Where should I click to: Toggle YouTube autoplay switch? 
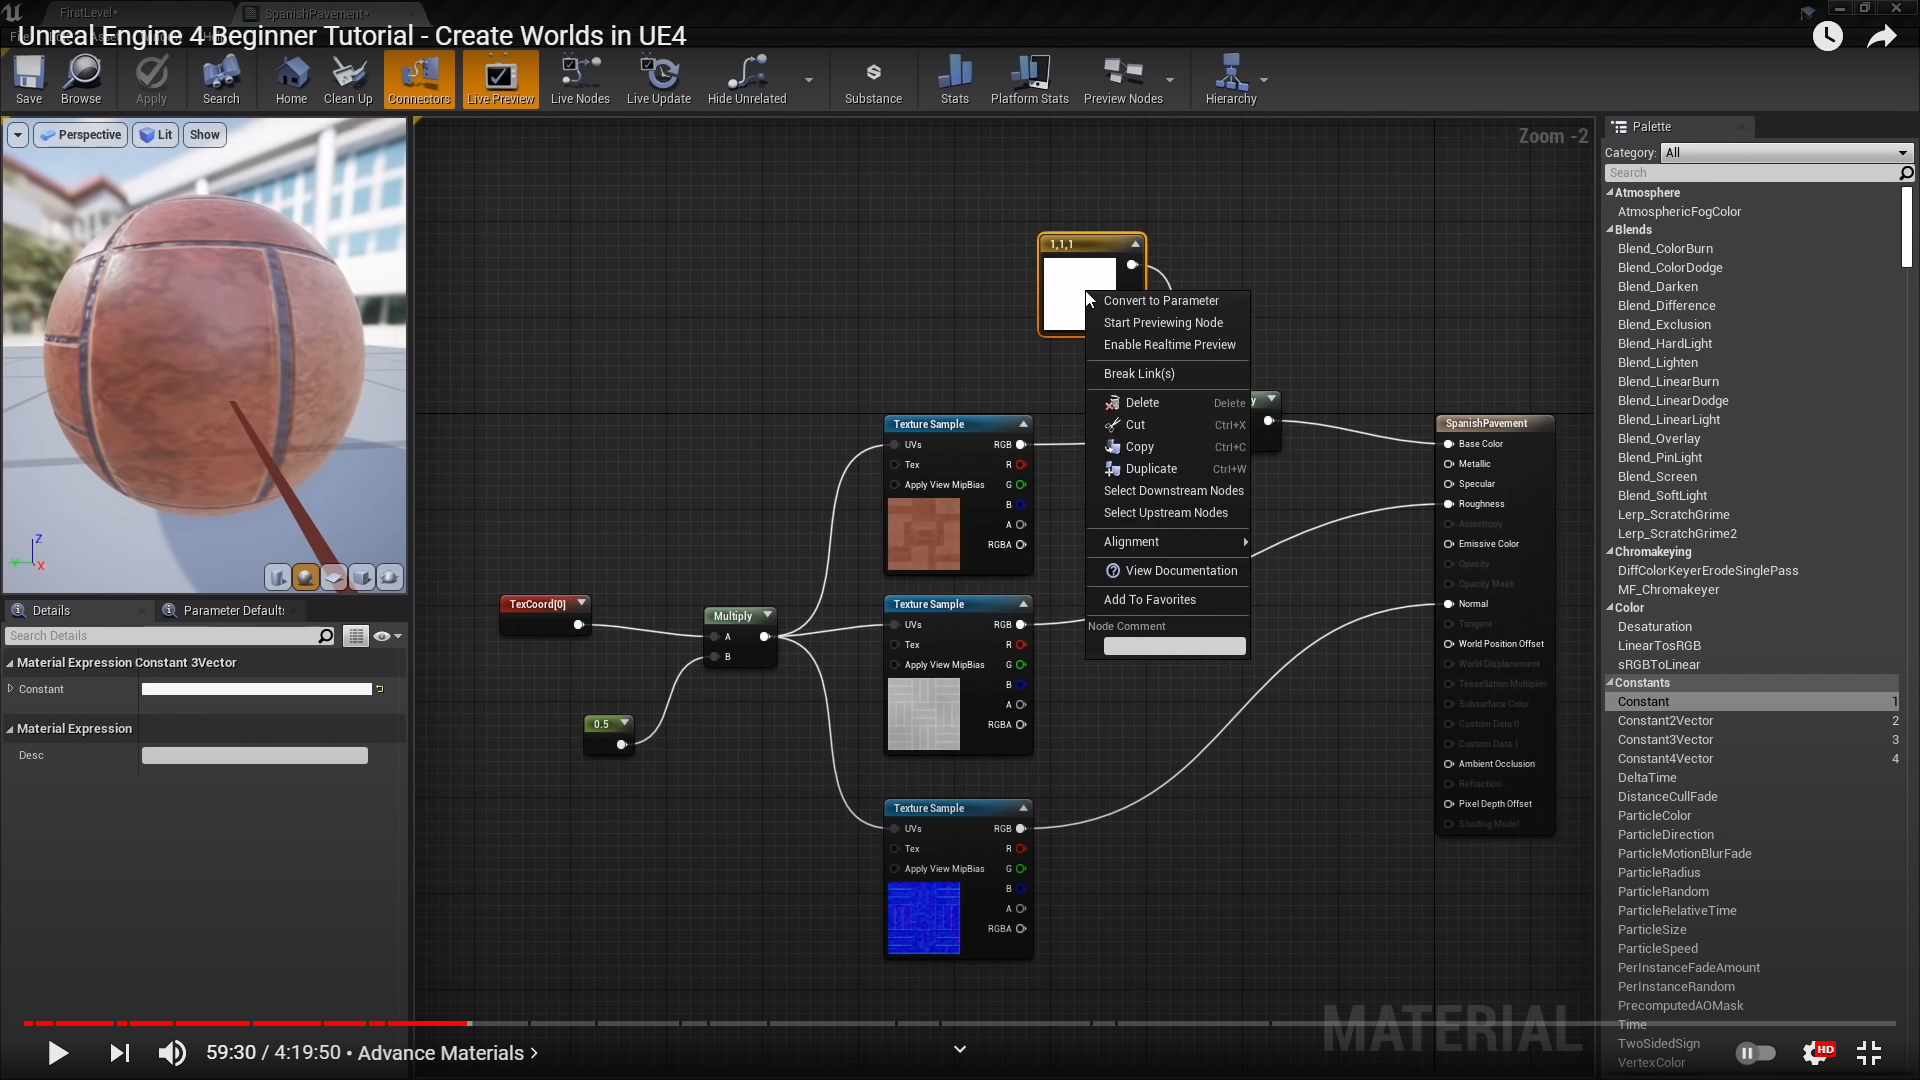pyautogui.click(x=1755, y=1053)
